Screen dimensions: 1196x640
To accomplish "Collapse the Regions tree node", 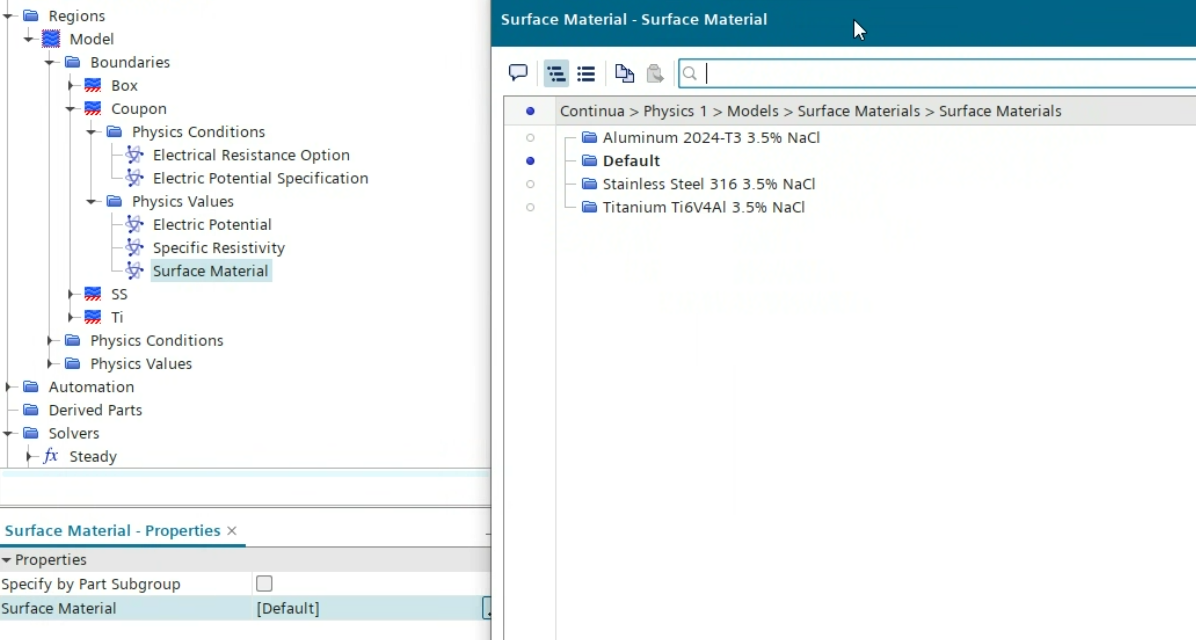I will (8, 15).
